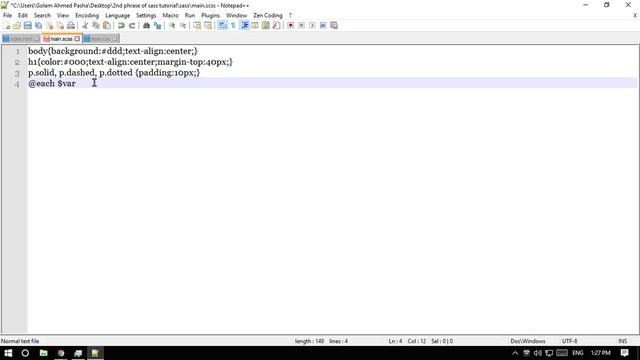
Task: Print the current document
Action: 71,25
